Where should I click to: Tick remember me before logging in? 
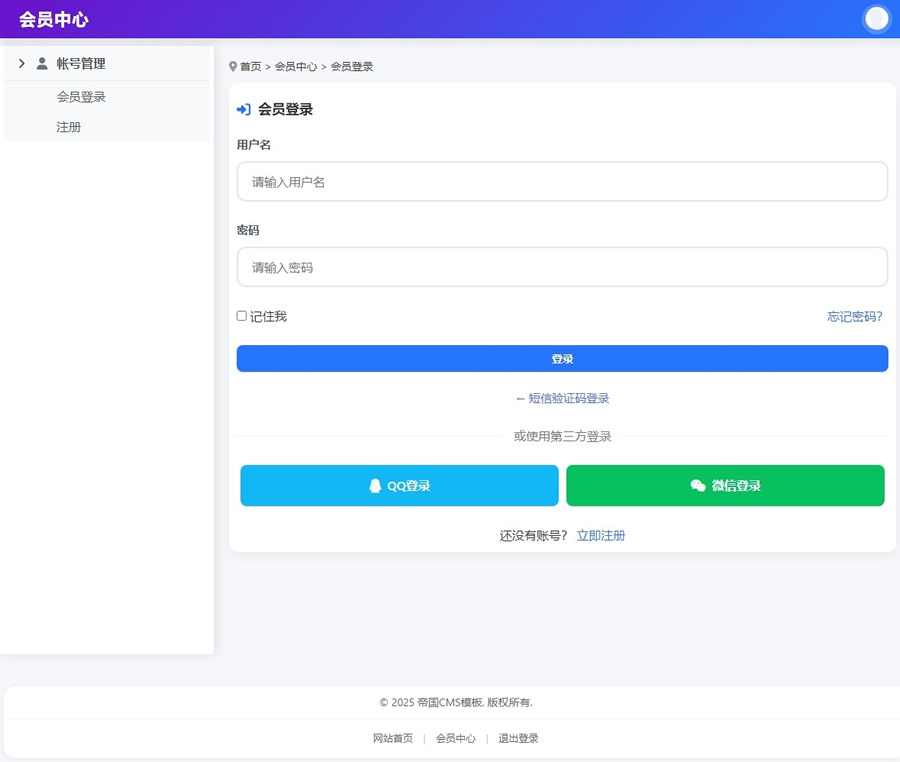tap(241, 315)
